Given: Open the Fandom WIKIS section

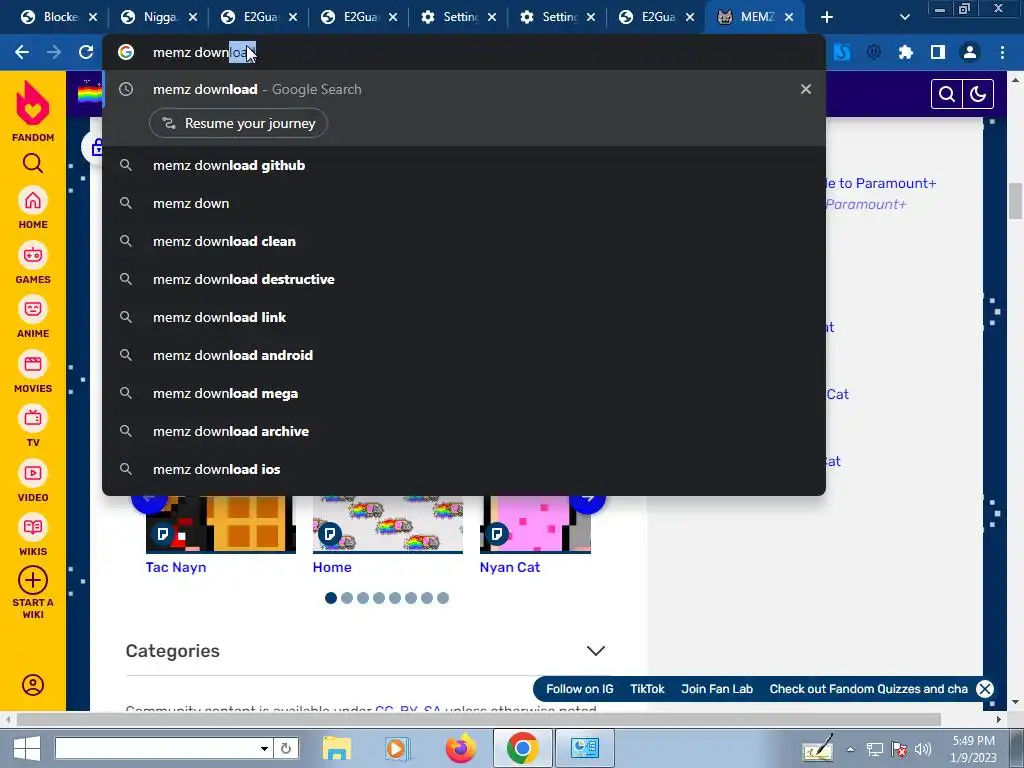Looking at the screenshot, I should [33, 535].
